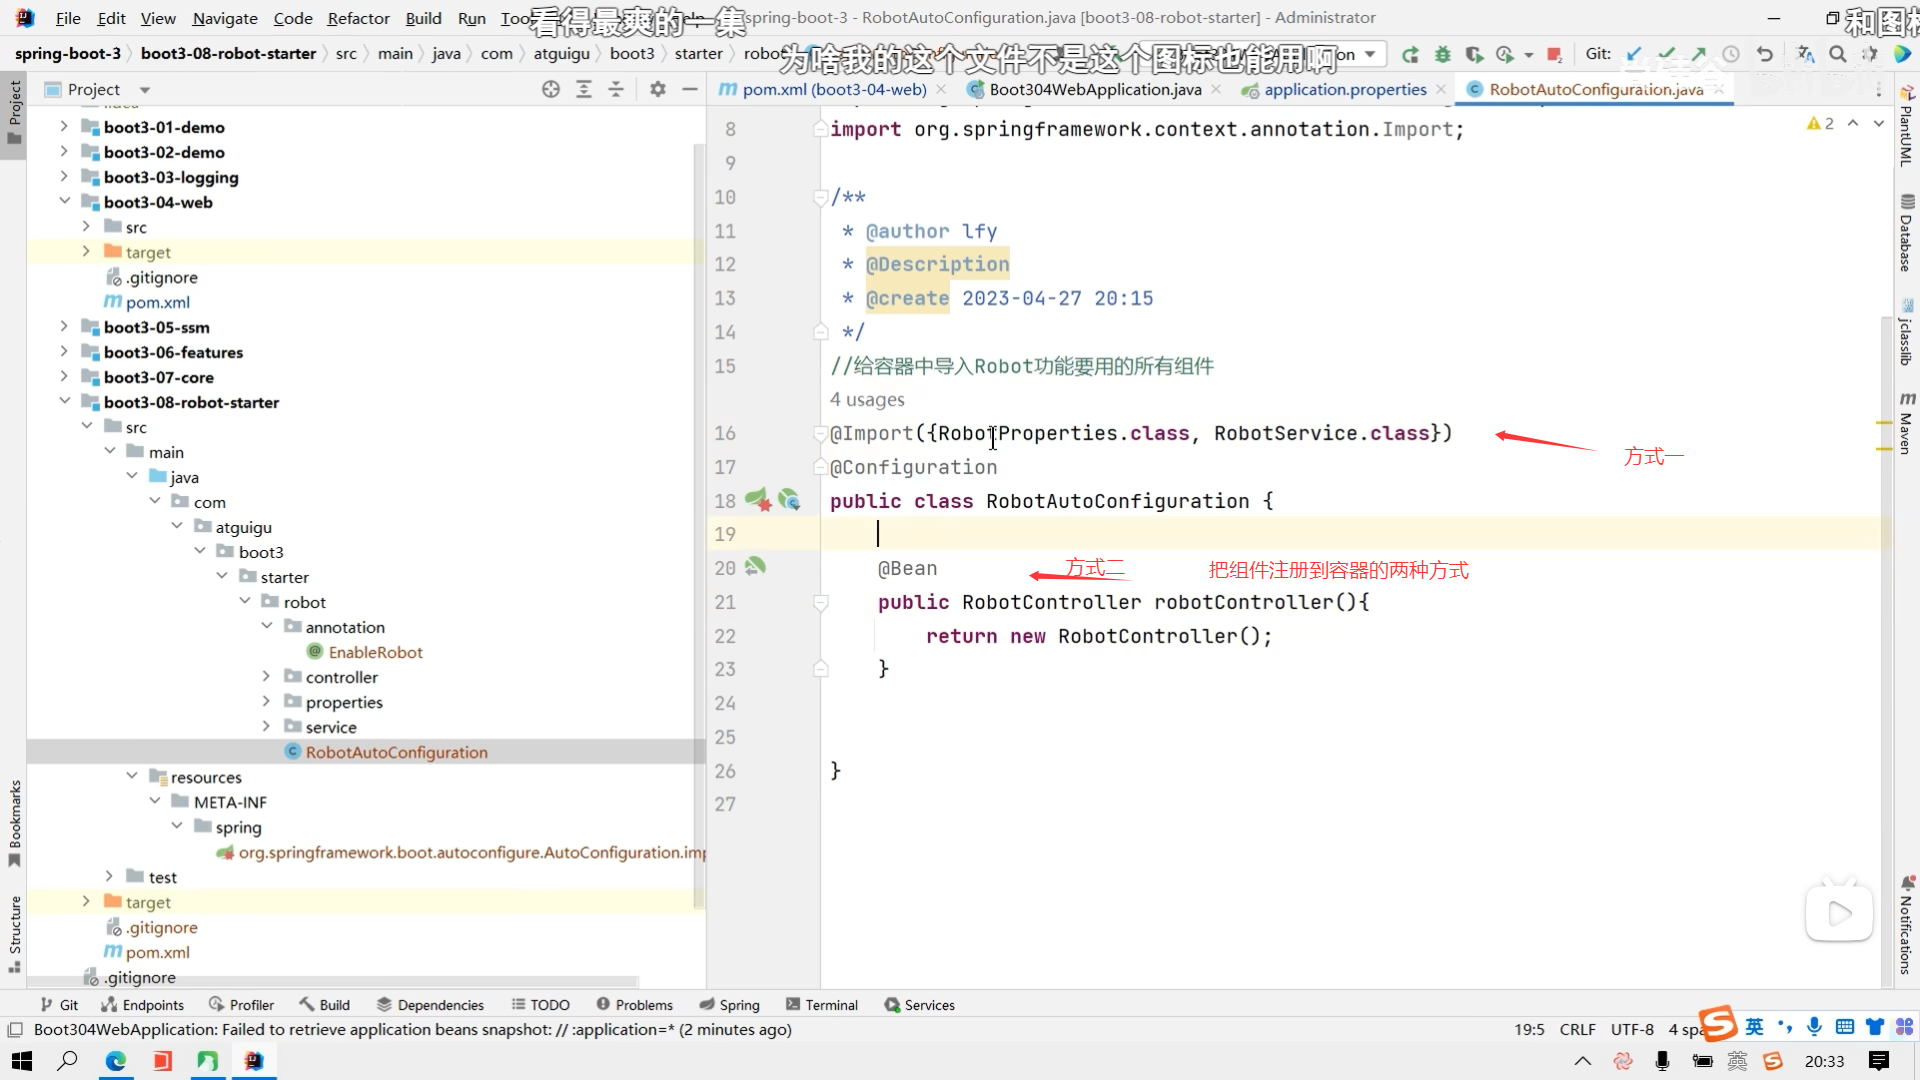Click the Select Opened File target icon

551,89
